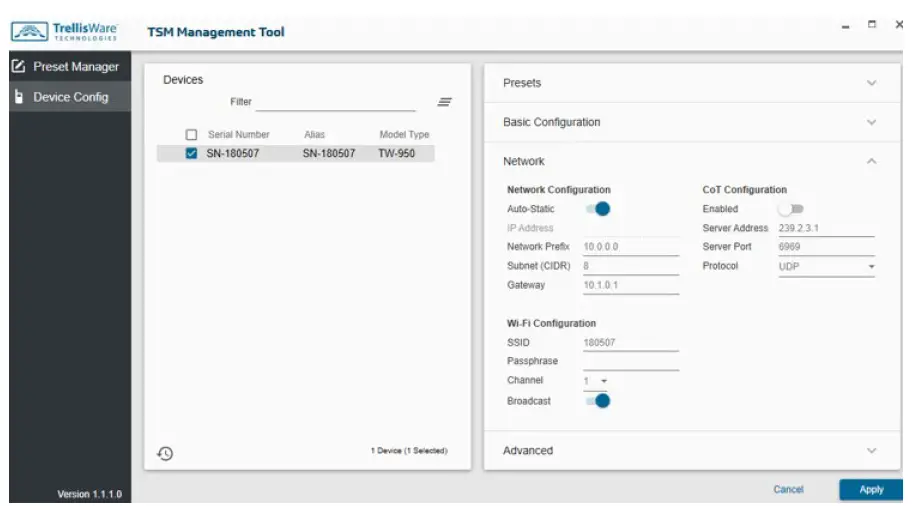918x506 pixels.
Task: Collapse the Network section
Action: [692, 161]
